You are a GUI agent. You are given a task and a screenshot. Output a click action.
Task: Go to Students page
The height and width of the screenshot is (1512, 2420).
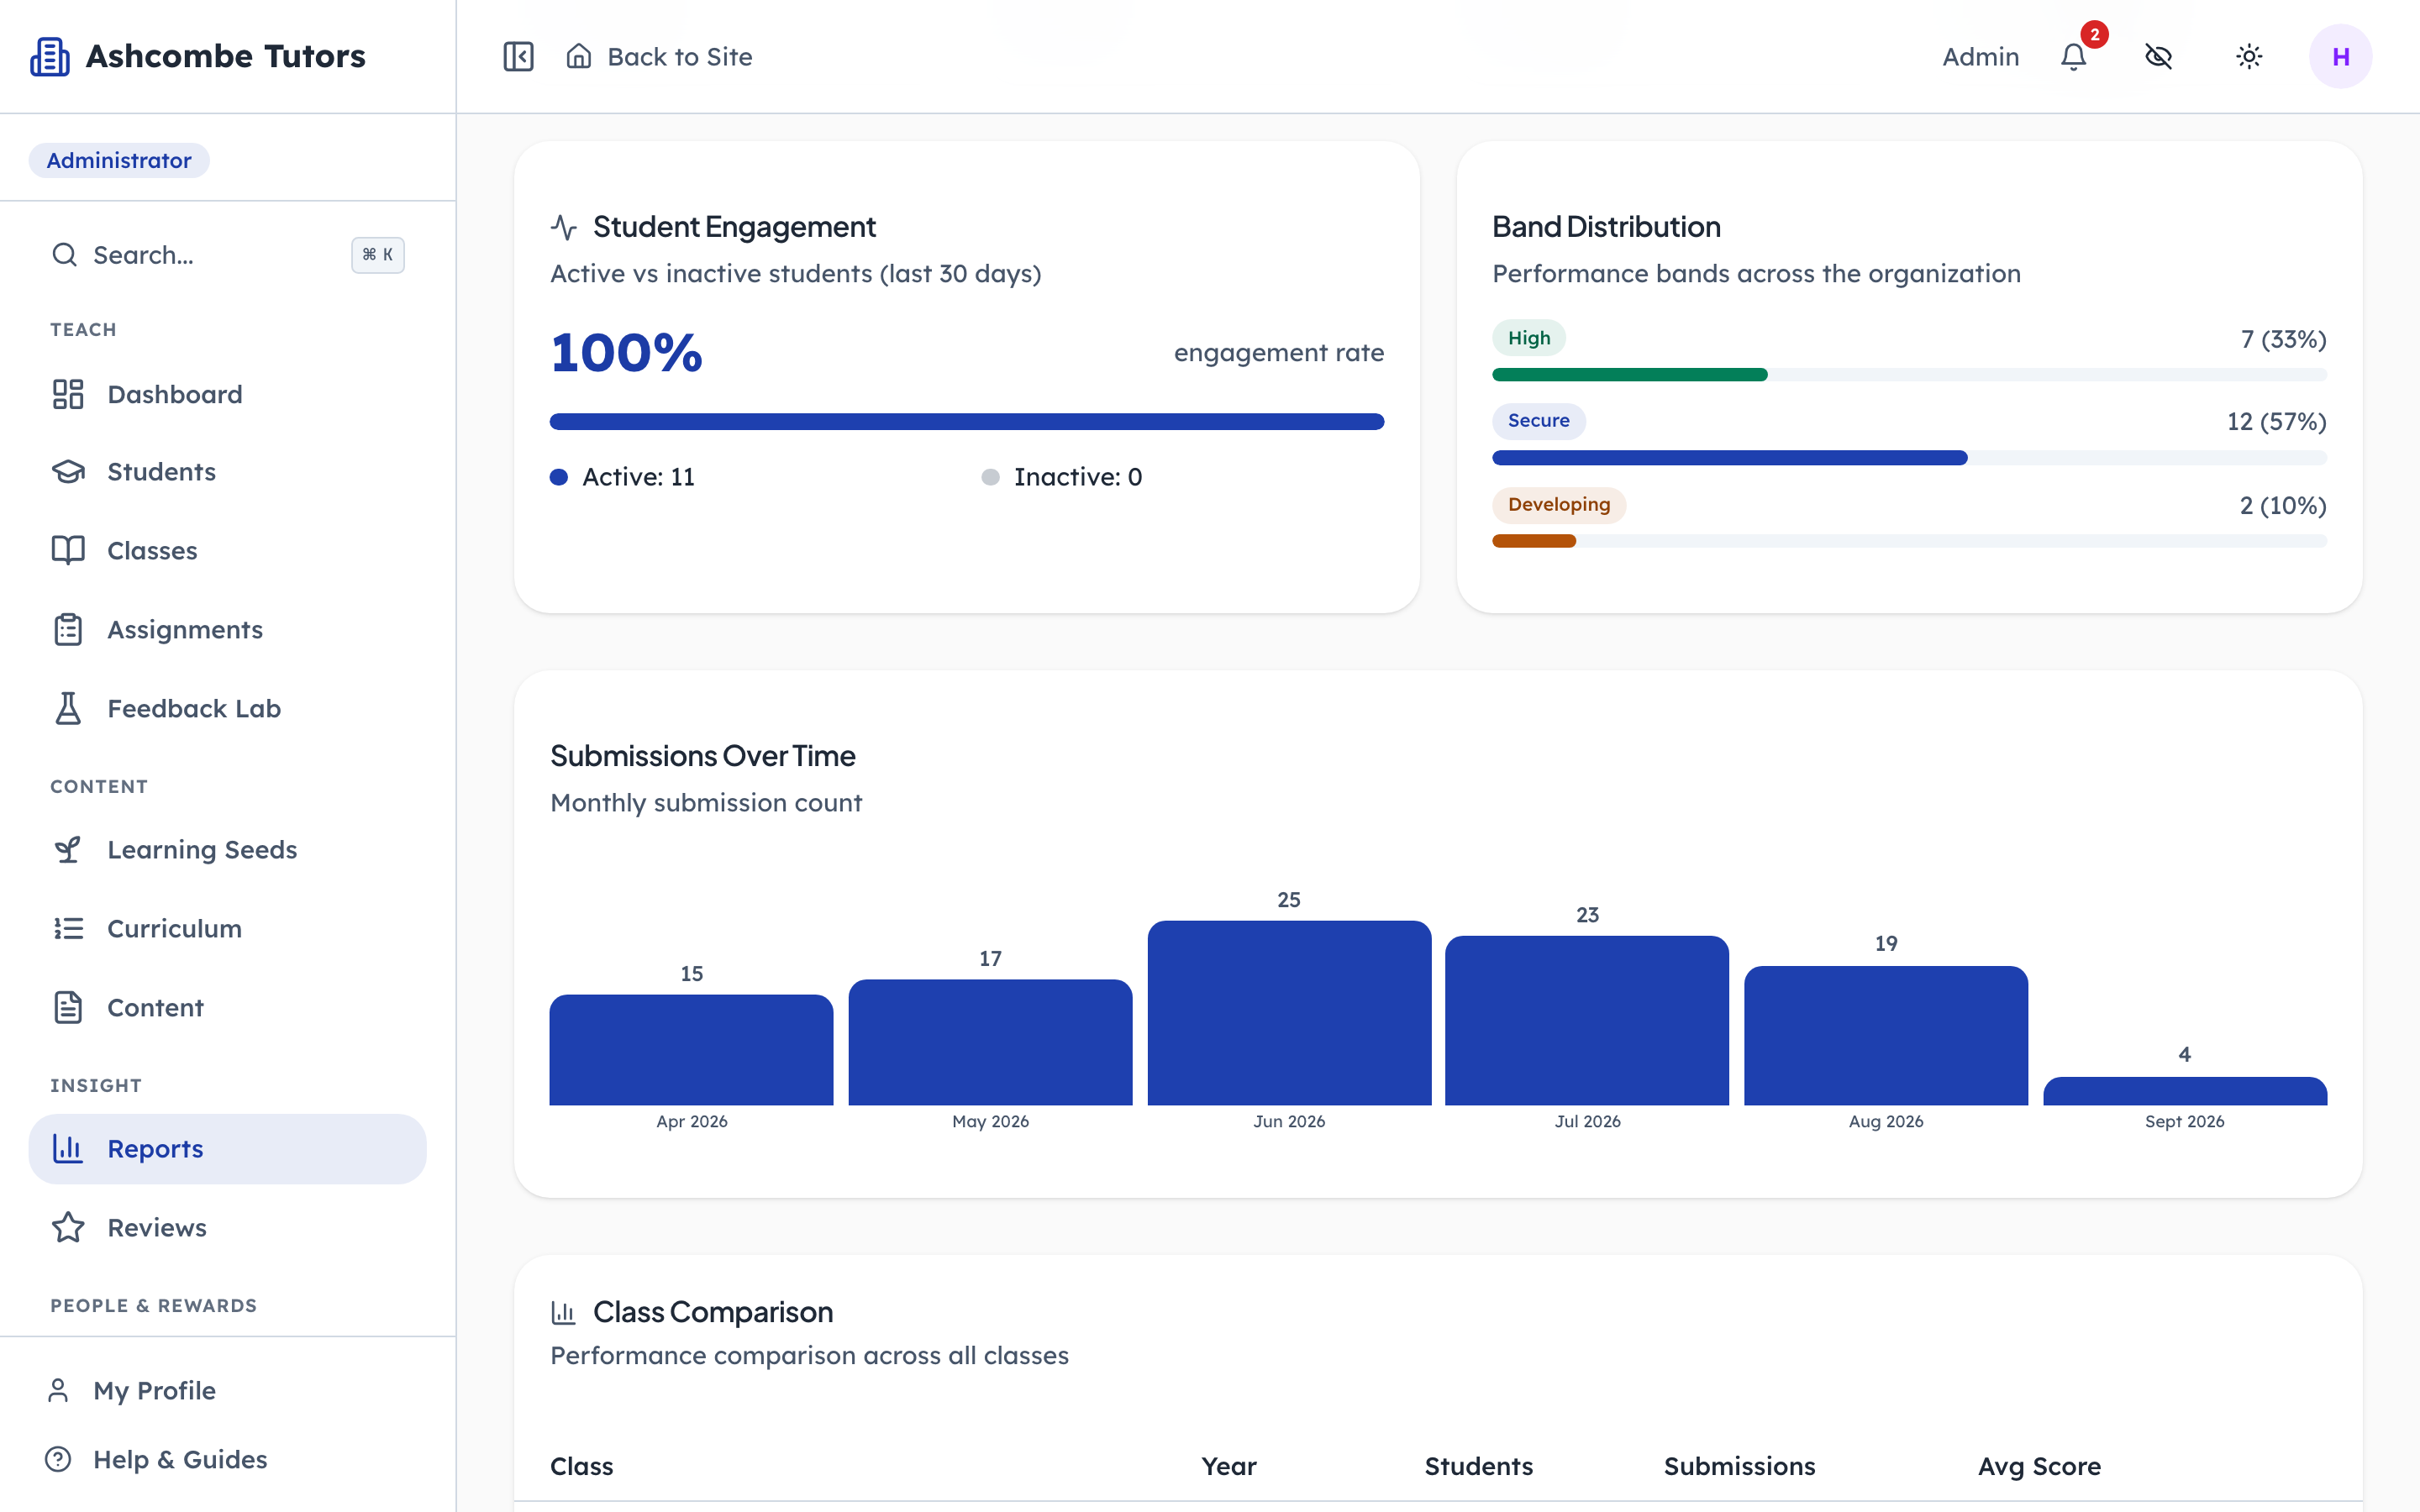[228, 472]
